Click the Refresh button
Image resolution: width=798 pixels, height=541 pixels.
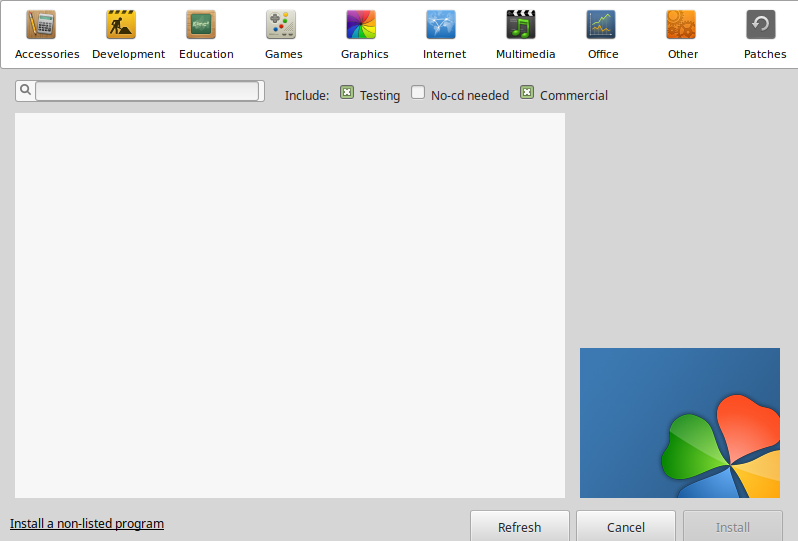point(520,527)
